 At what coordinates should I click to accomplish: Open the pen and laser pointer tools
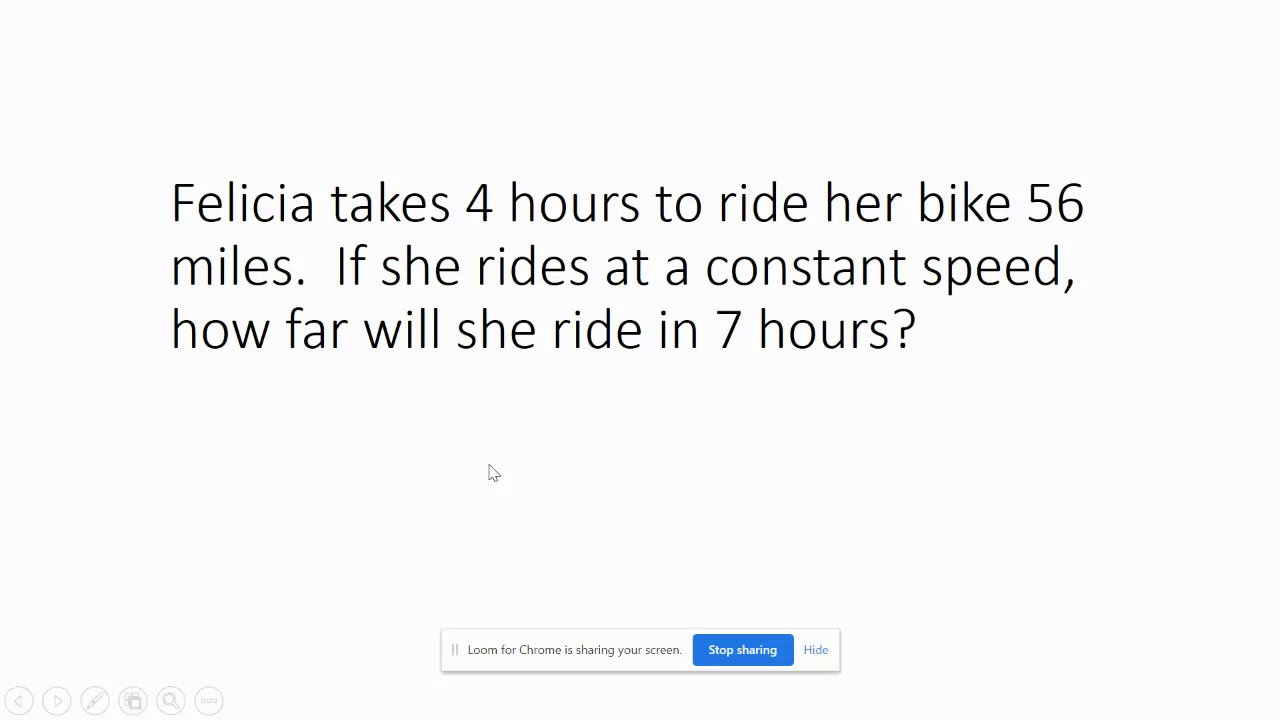pyautogui.click(x=95, y=701)
